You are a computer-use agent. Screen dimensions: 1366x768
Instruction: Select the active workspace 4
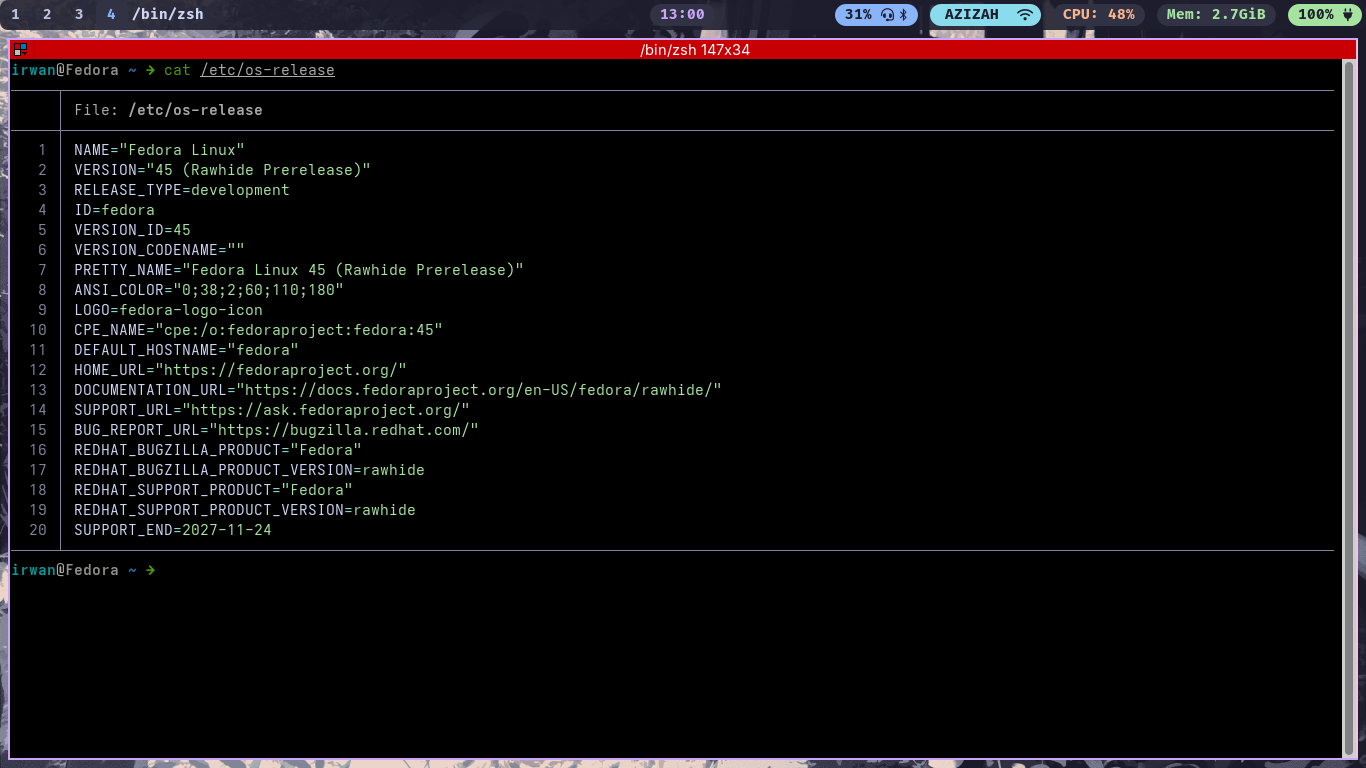[x=111, y=15]
